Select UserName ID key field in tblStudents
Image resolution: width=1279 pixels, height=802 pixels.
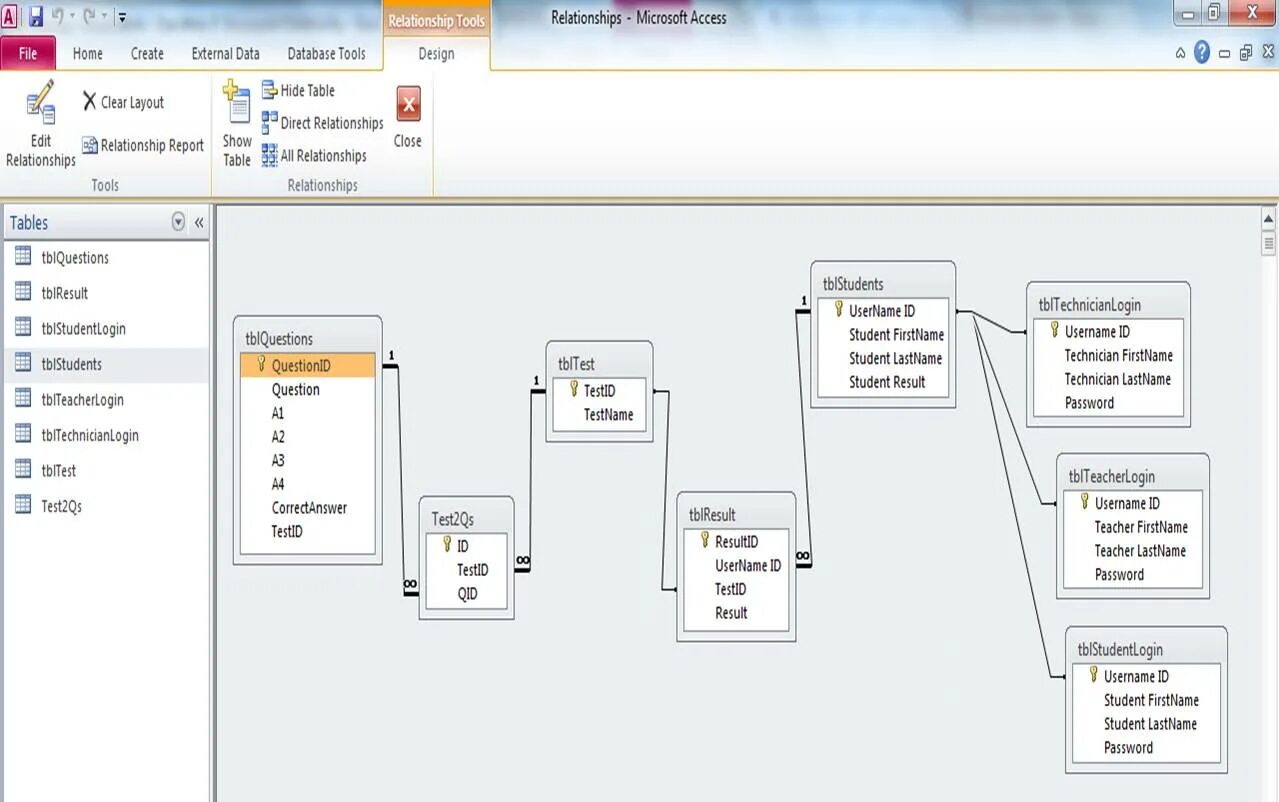pos(883,311)
